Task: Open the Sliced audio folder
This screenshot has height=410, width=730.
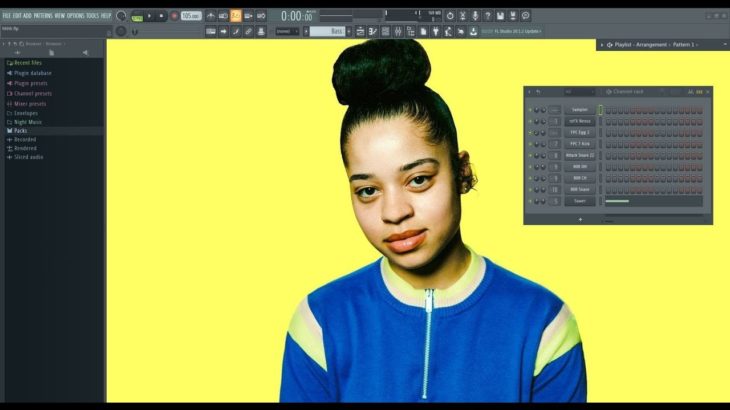Action: pos(28,157)
